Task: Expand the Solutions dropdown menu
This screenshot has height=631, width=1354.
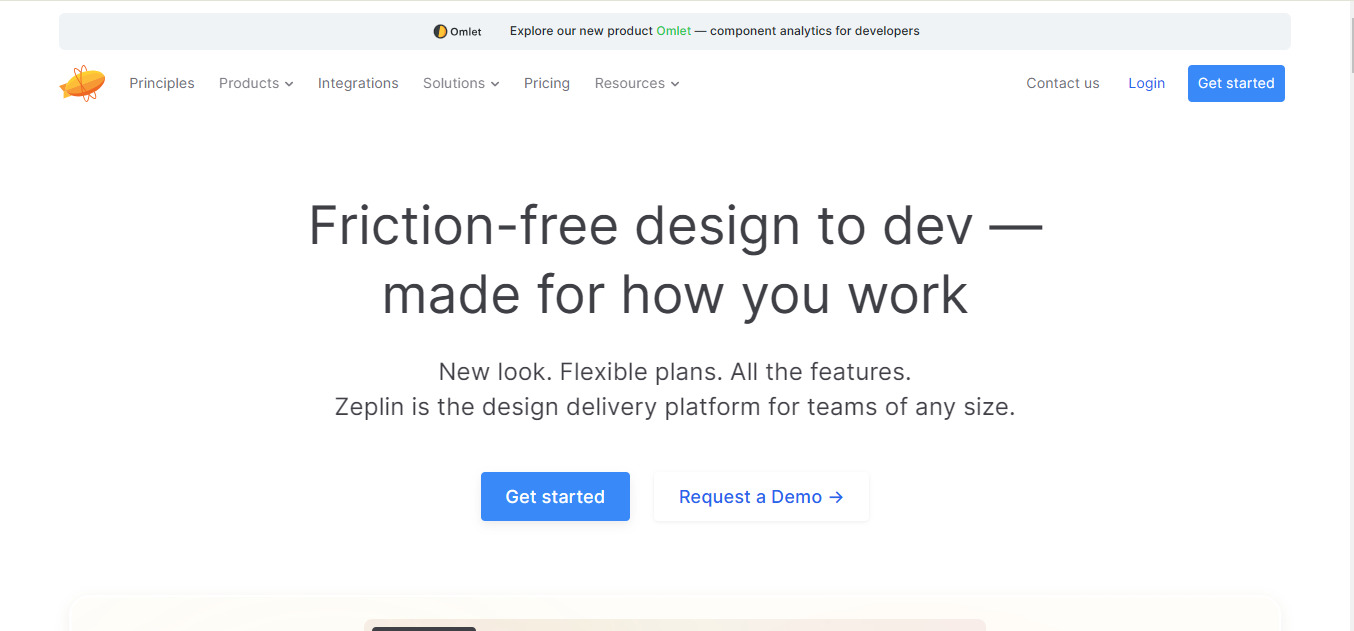Action: pyautogui.click(x=461, y=83)
